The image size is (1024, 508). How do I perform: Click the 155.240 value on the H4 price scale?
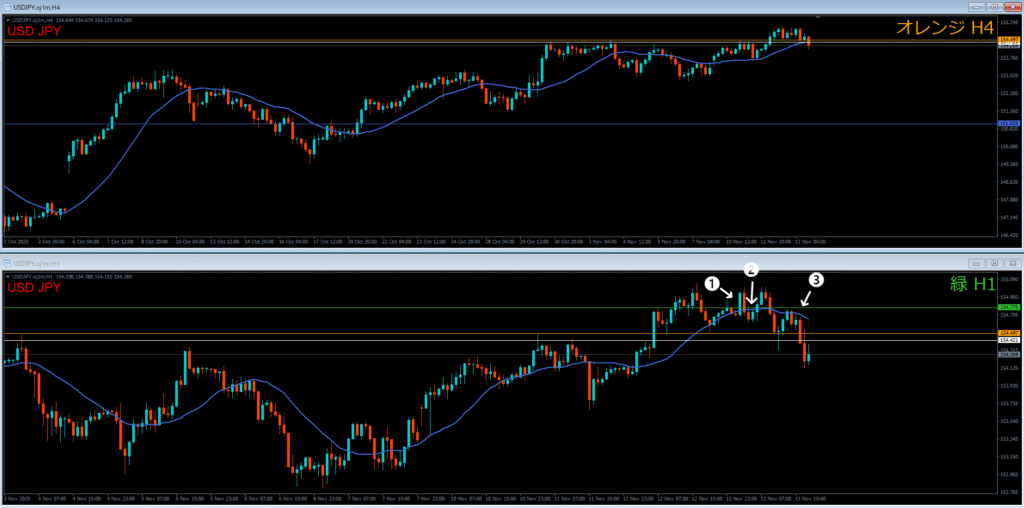[x=1008, y=22]
